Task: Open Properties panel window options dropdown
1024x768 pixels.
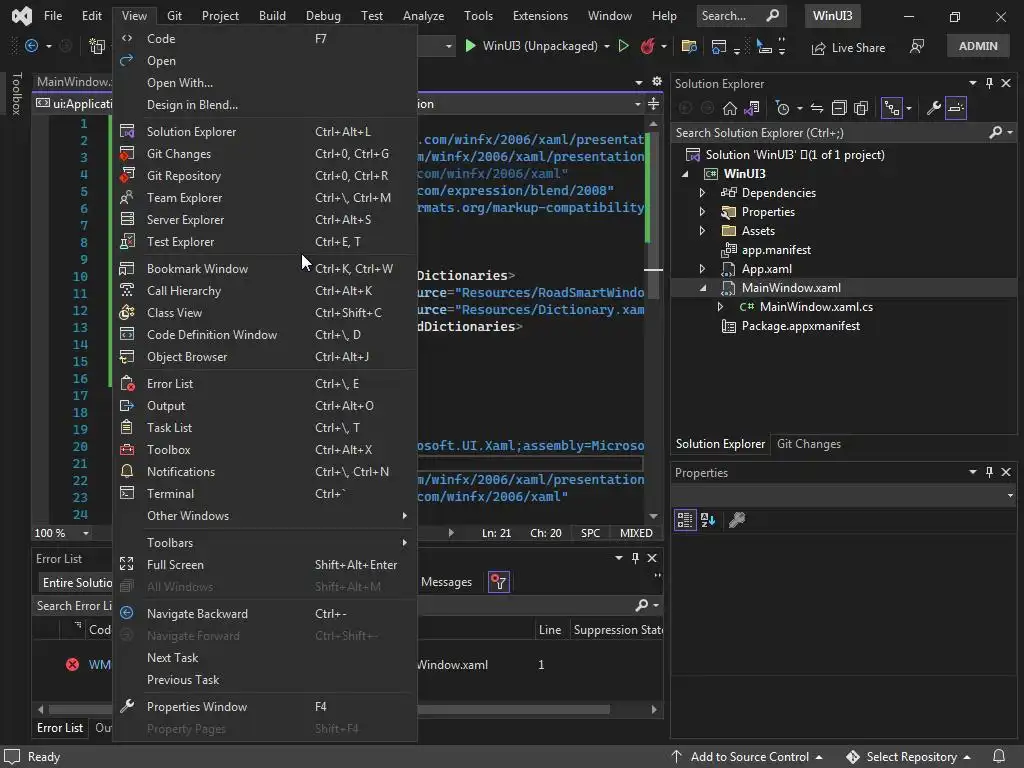Action: pos(972,472)
